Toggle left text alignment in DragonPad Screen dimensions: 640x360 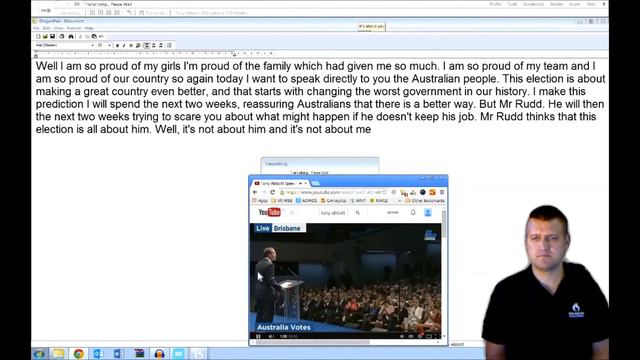pos(147,45)
